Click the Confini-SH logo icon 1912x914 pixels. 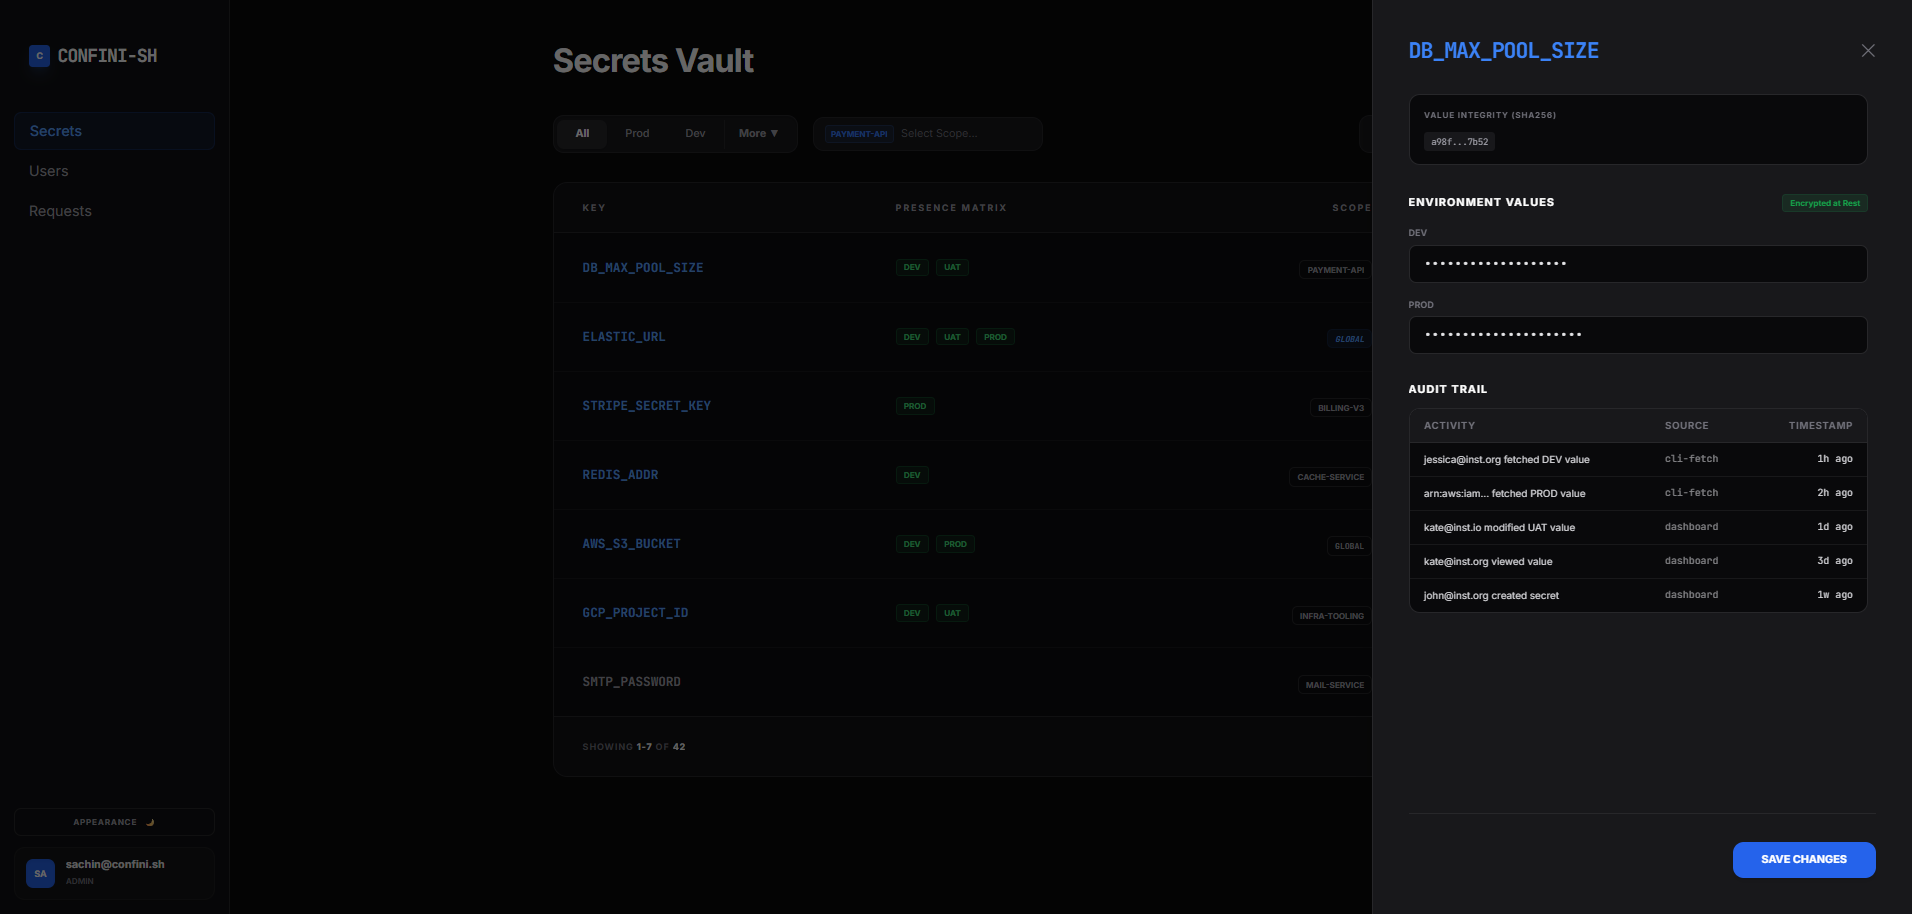pyautogui.click(x=39, y=56)
